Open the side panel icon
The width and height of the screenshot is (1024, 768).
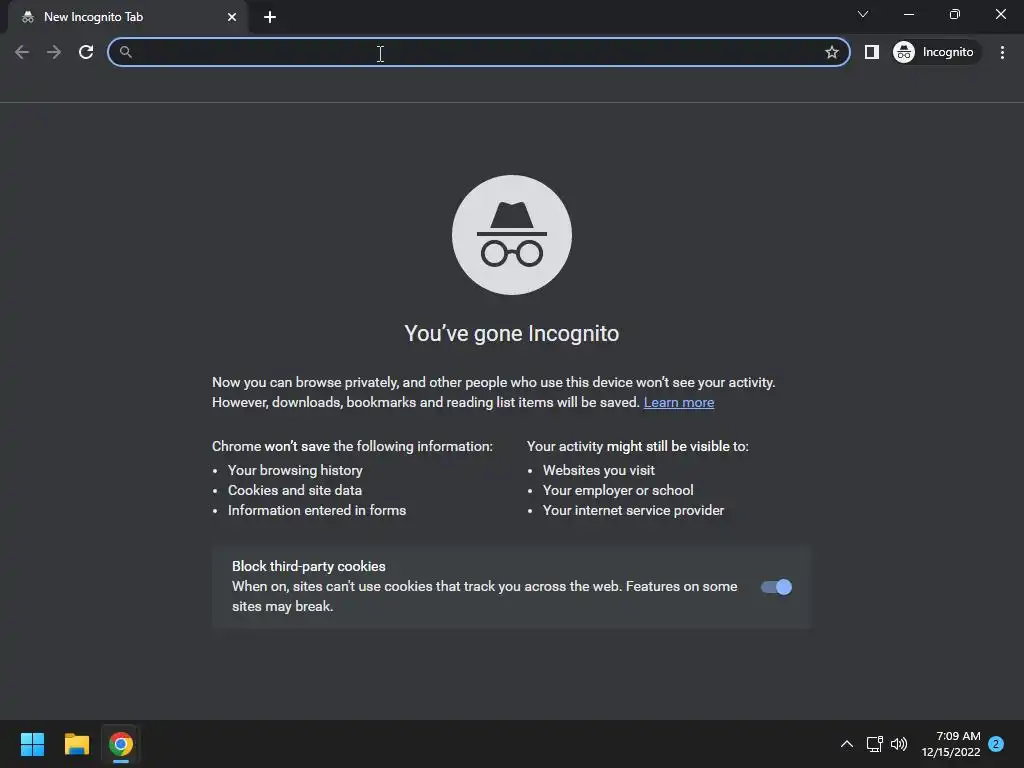[872, 52]
